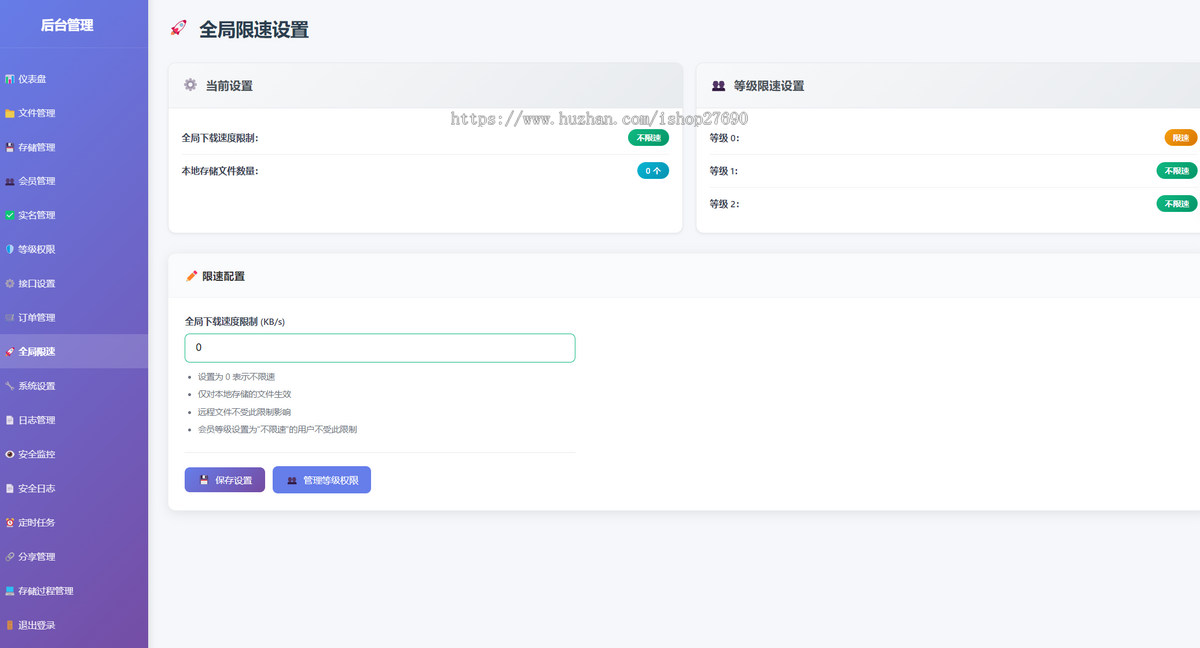Click the document icon beside 日志管理
The width and height of the screenshot is (1200, 648).
[x=10, y=420]
